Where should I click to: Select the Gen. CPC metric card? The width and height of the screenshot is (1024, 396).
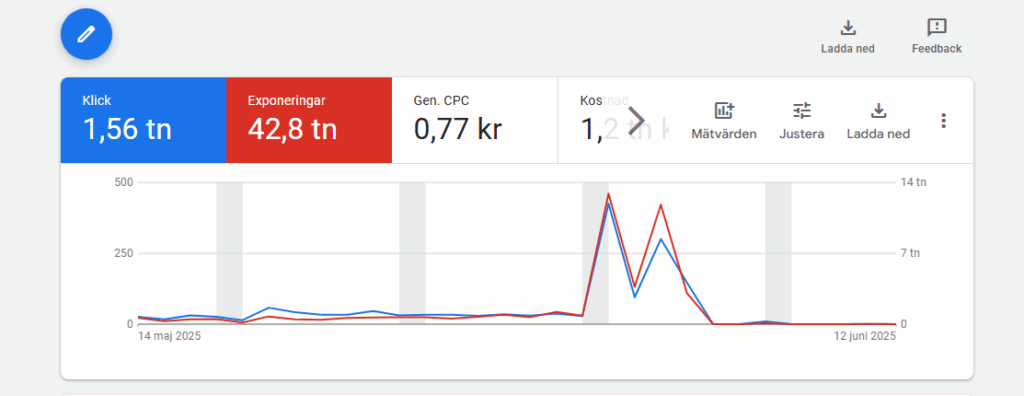click(475, 120)
